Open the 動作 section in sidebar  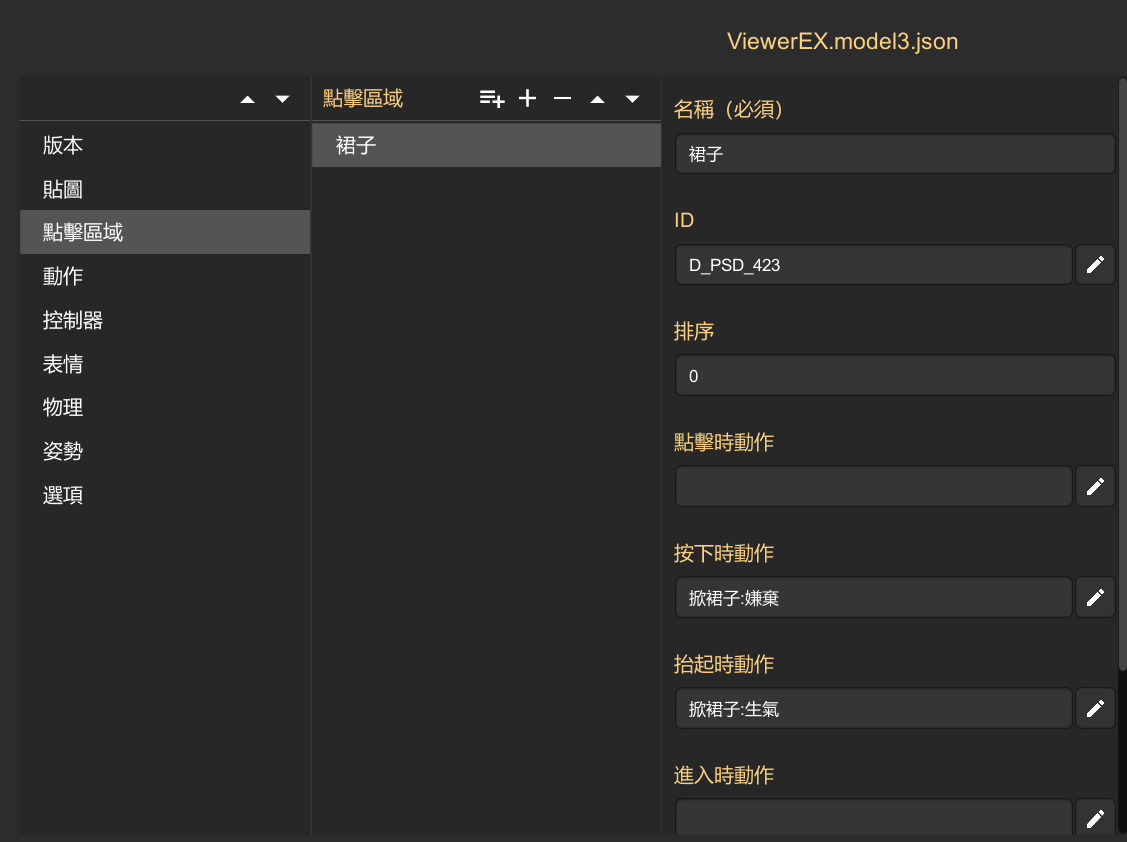[63, 276]
